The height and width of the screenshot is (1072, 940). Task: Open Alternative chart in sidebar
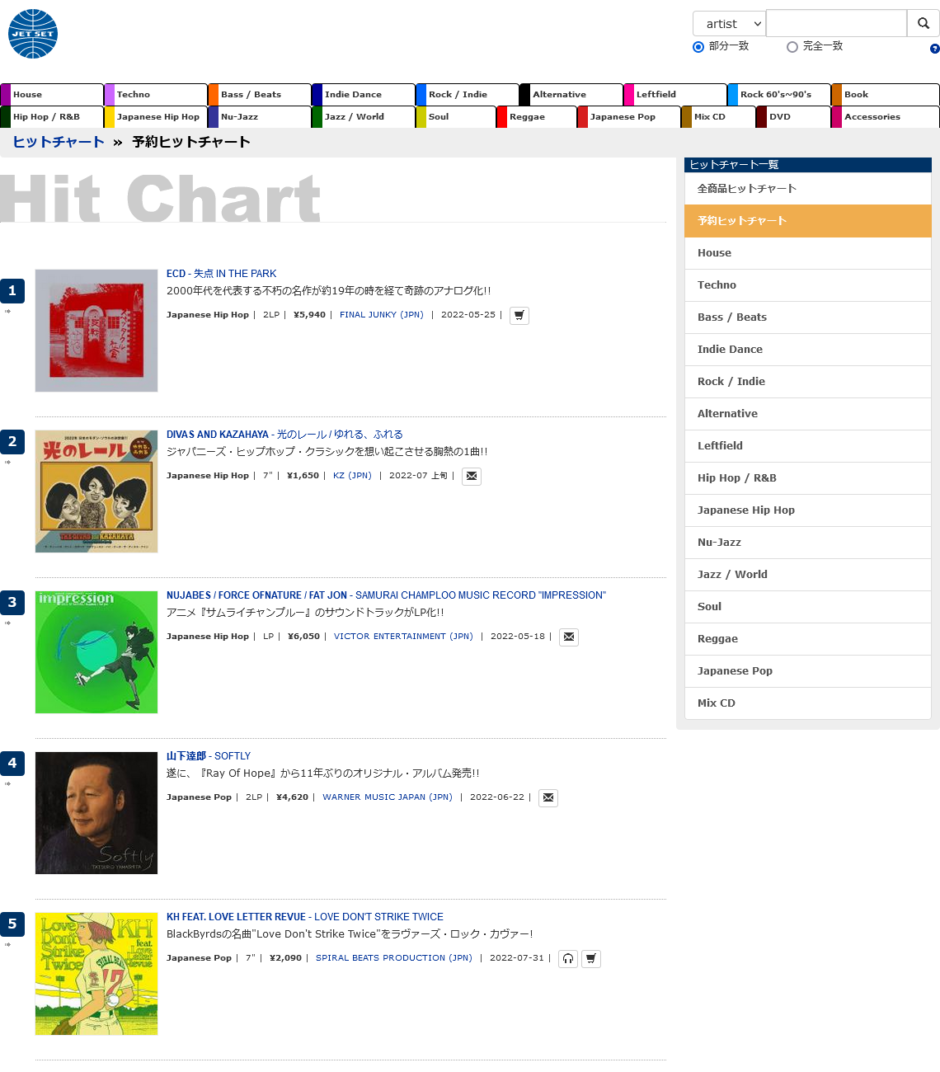click(807, 414)
